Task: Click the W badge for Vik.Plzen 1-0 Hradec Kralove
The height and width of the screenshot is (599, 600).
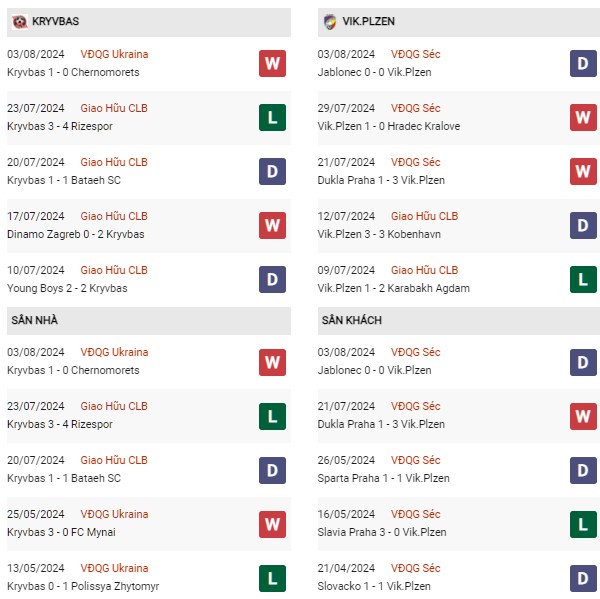Action: (x=583, y=117)
